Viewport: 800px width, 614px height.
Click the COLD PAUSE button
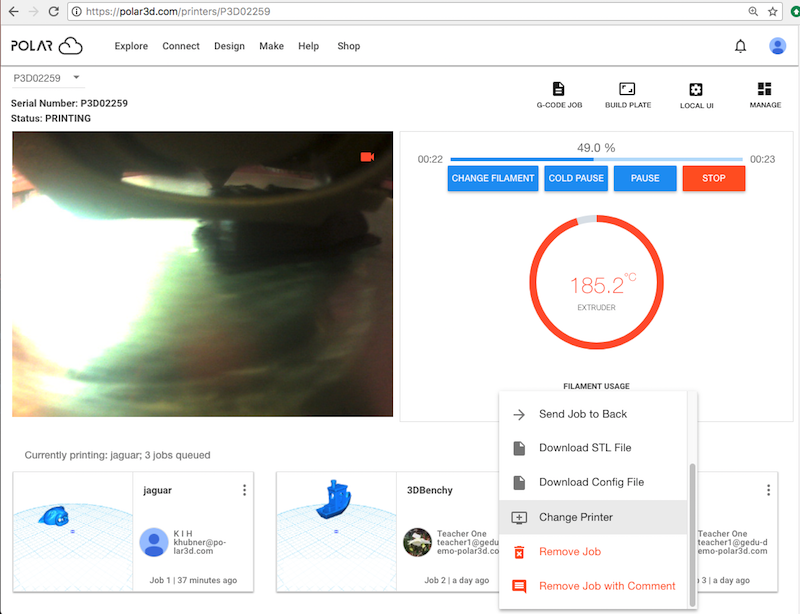(576, 178)
